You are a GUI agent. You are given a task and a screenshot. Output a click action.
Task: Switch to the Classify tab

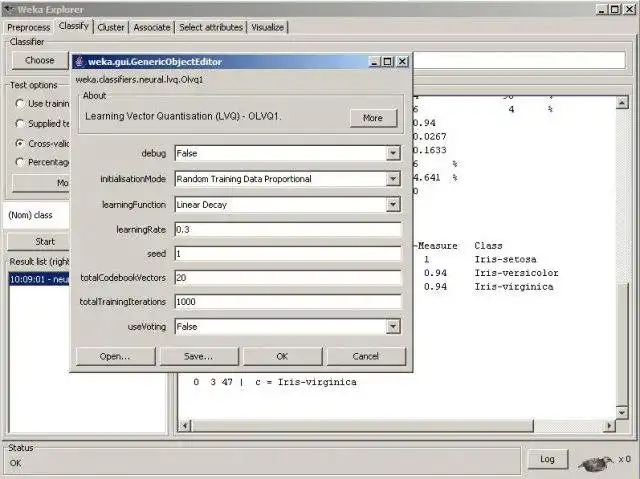[73, 26]
